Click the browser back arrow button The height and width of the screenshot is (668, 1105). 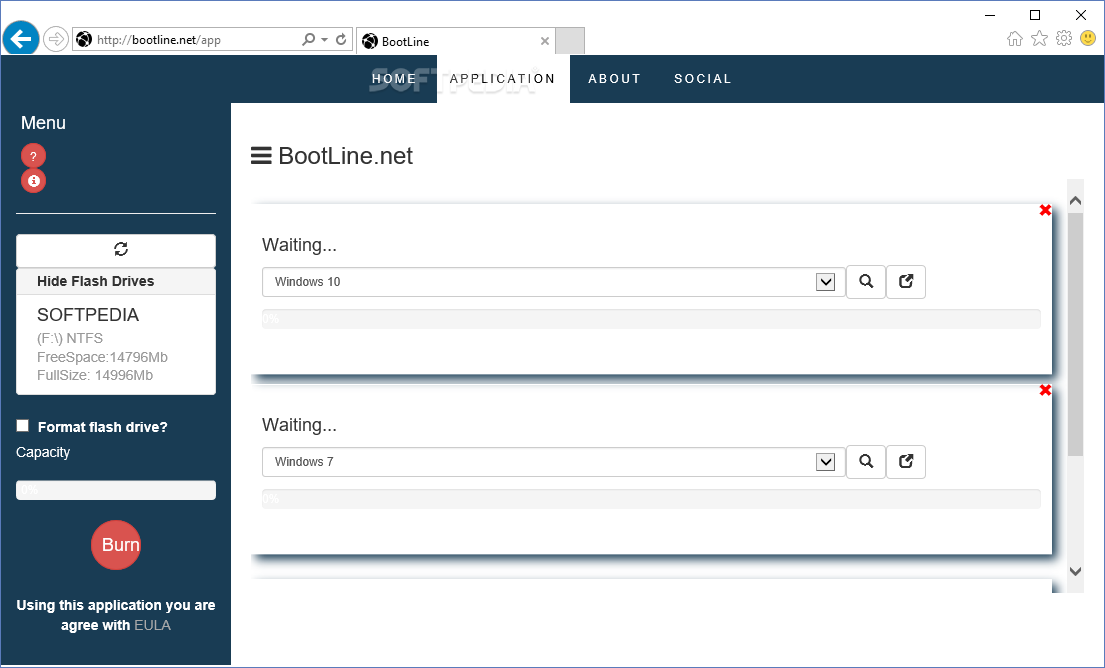point(21,38)
